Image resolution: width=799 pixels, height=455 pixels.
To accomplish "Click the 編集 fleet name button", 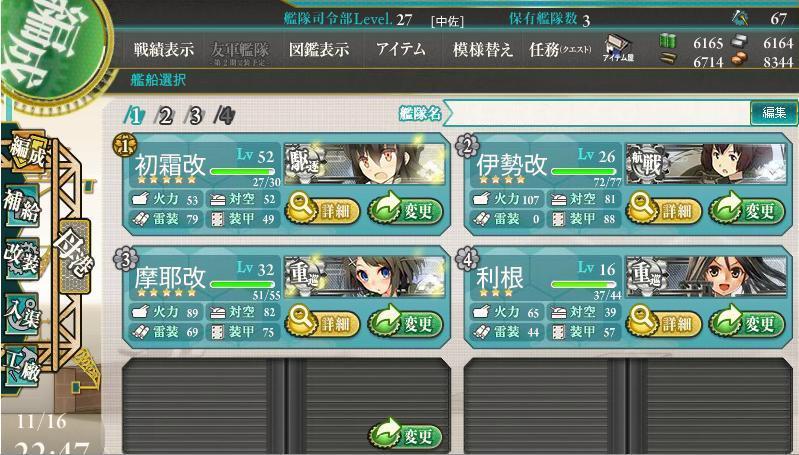I will tap(774, 113).
